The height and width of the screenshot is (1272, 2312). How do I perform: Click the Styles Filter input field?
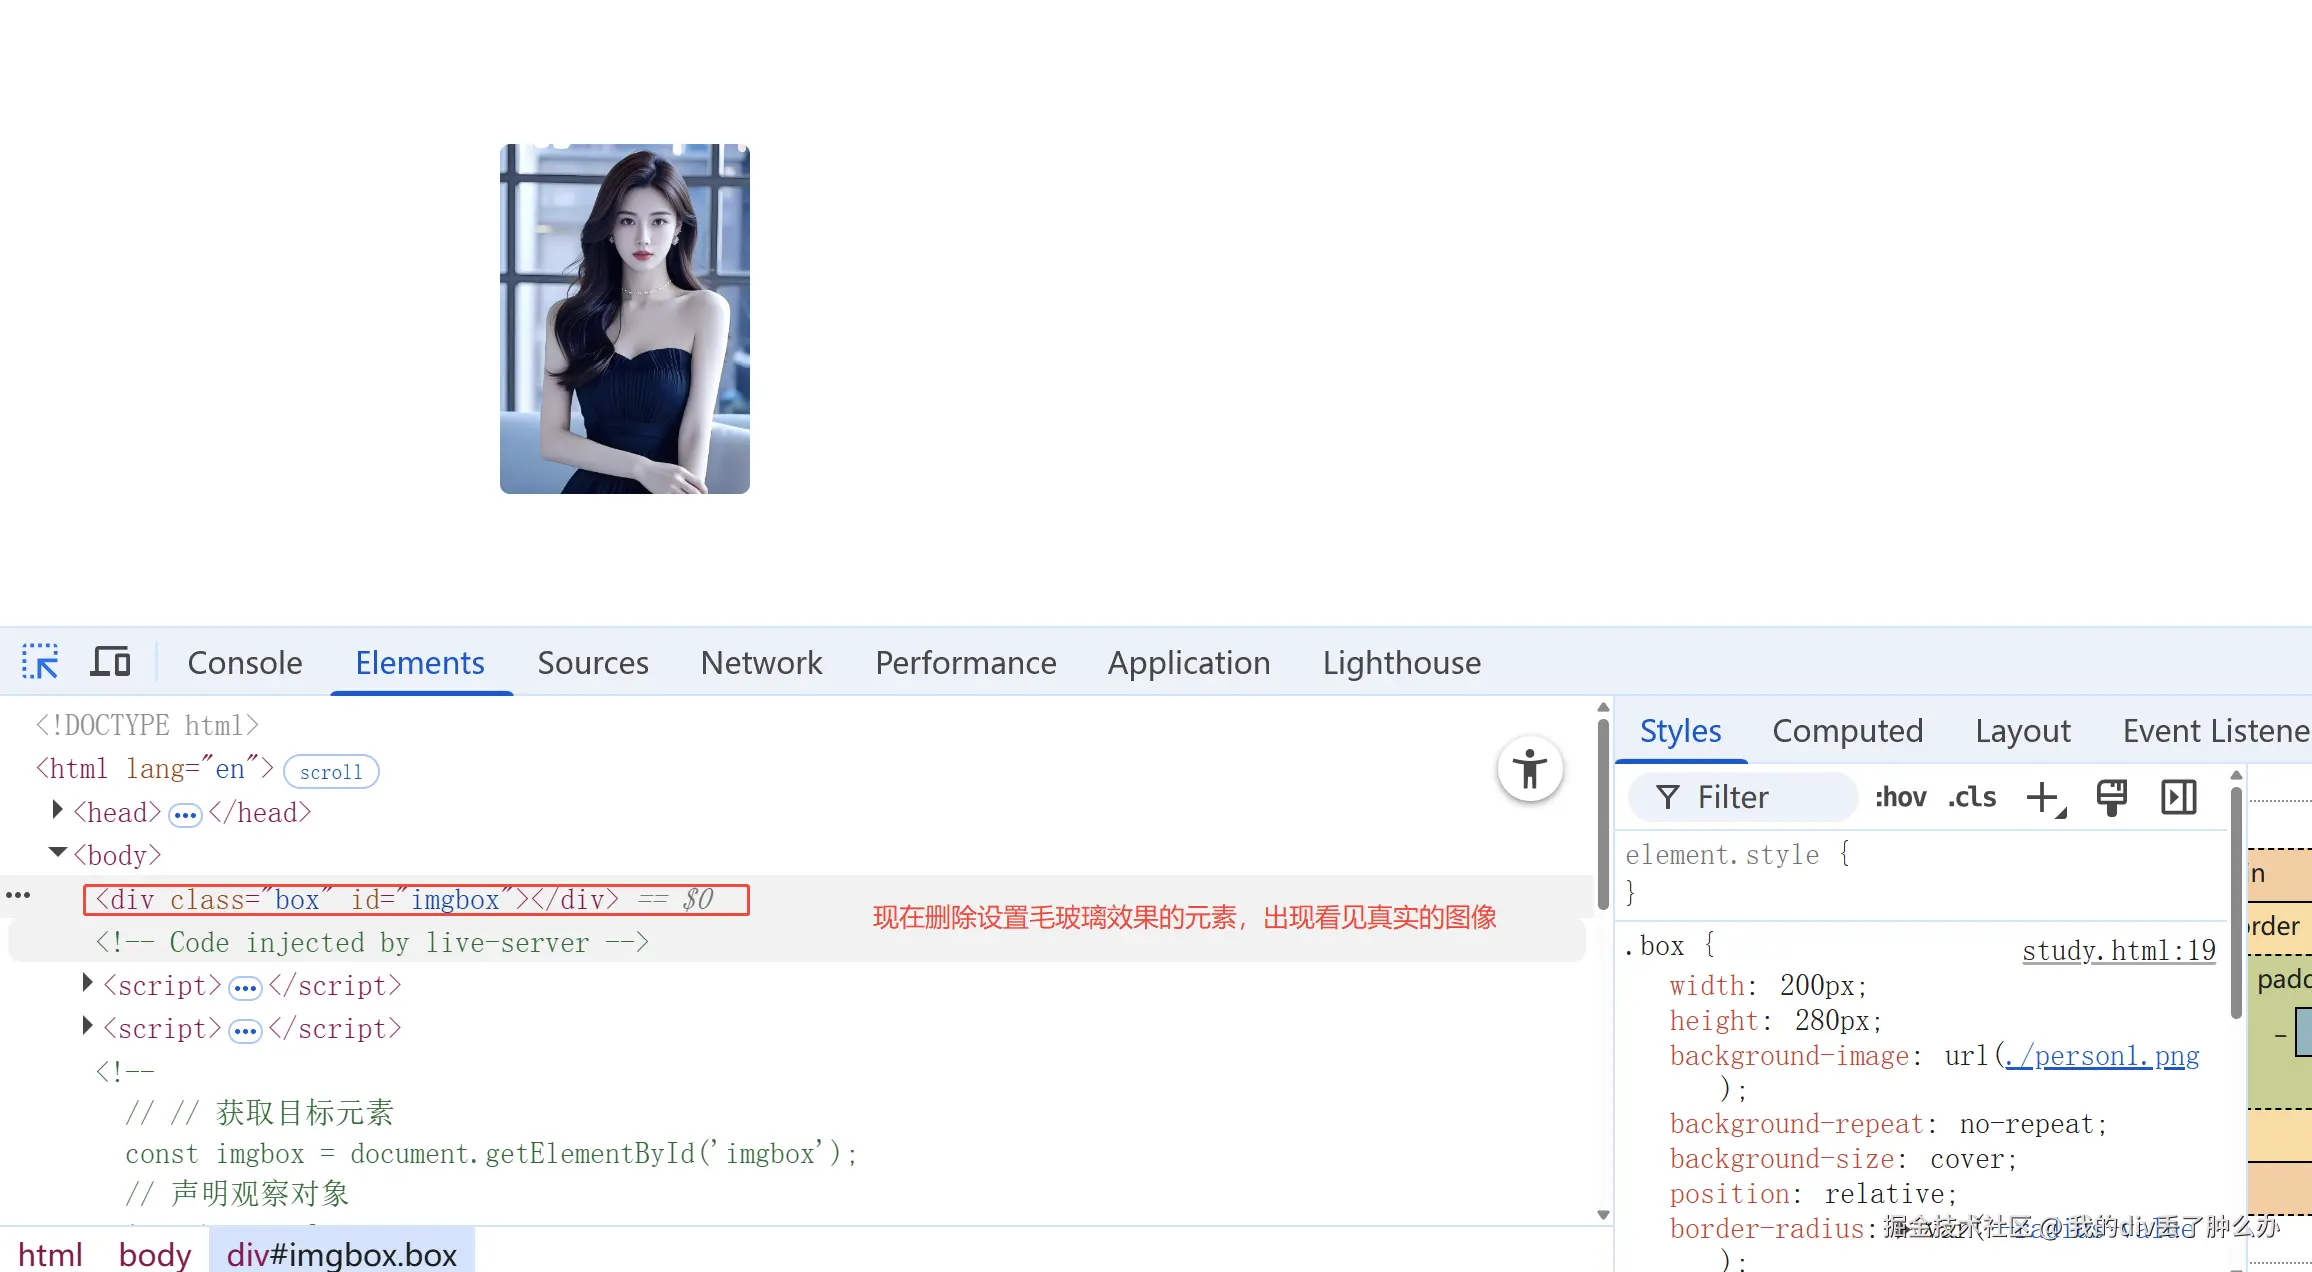coord(1760,798)
